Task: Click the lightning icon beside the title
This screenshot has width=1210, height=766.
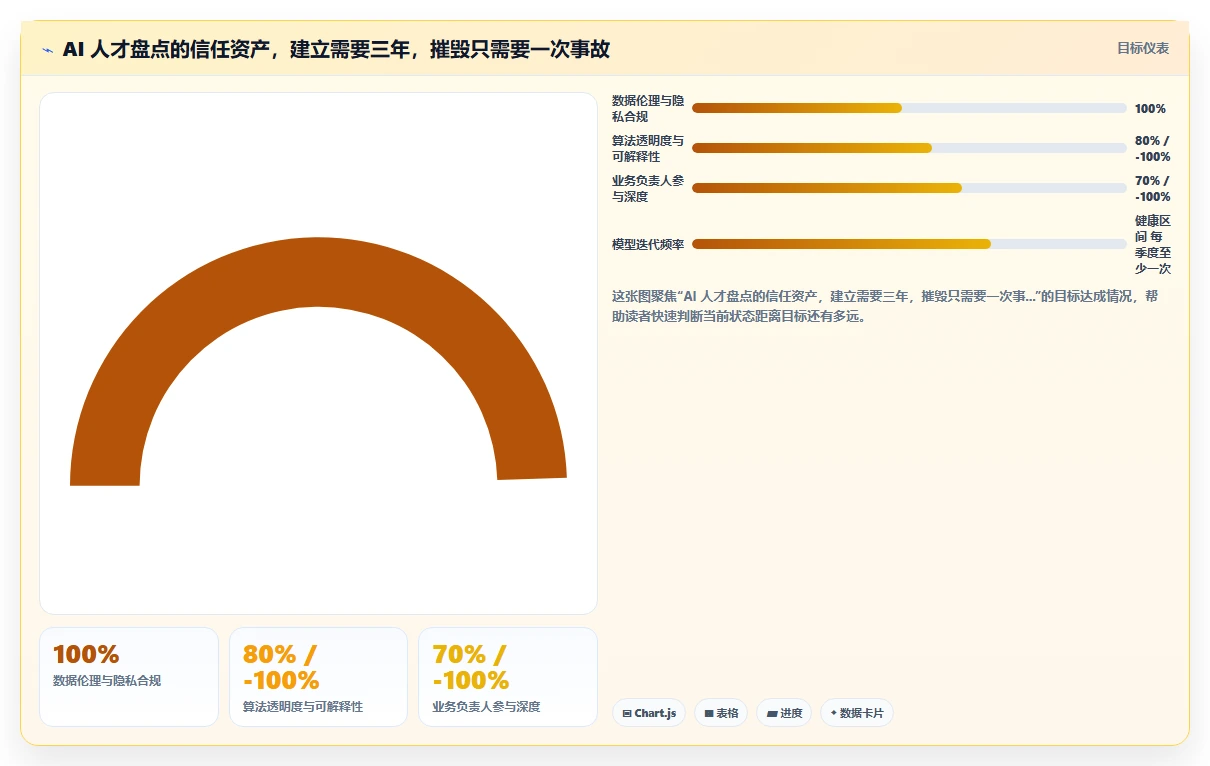Action: pyautogui.click(x=47, y=50)
